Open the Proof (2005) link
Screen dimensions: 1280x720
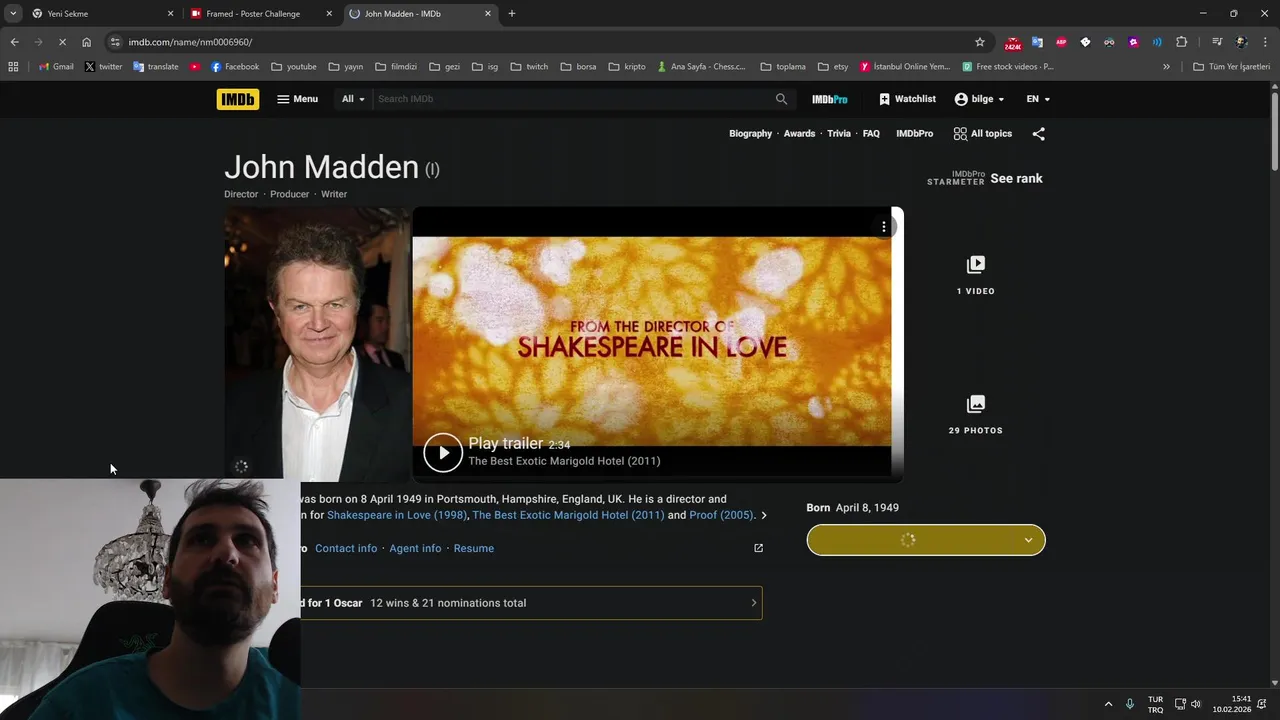721,515
